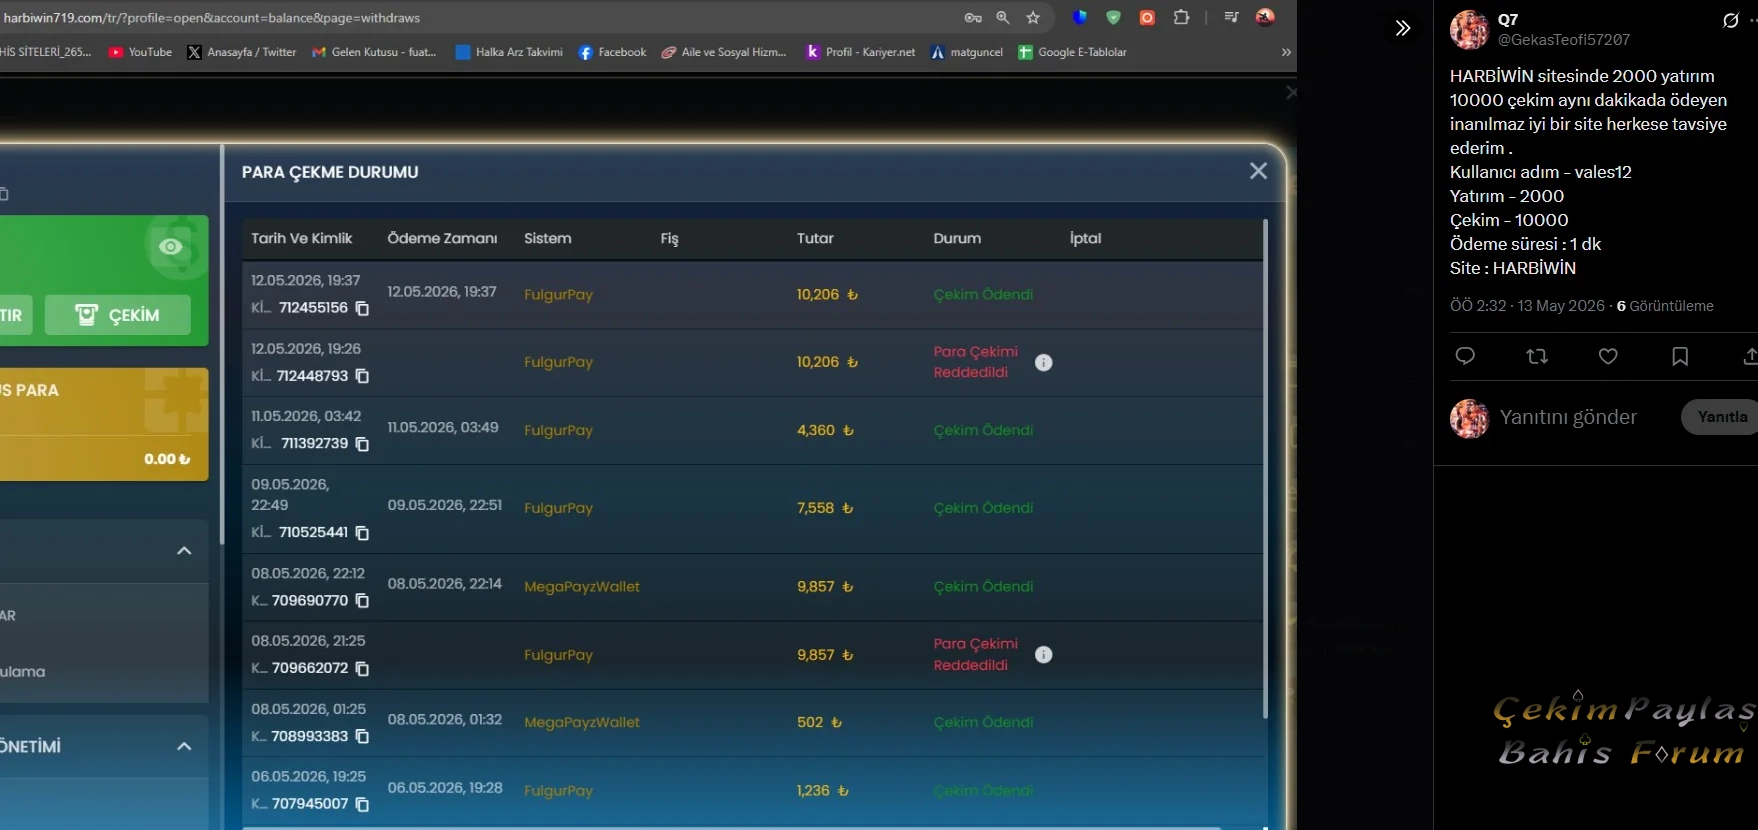This screenshot has width=1758, height=830.
Task: Like the HARBİWİN tweet
Action: click(1608, 356)
